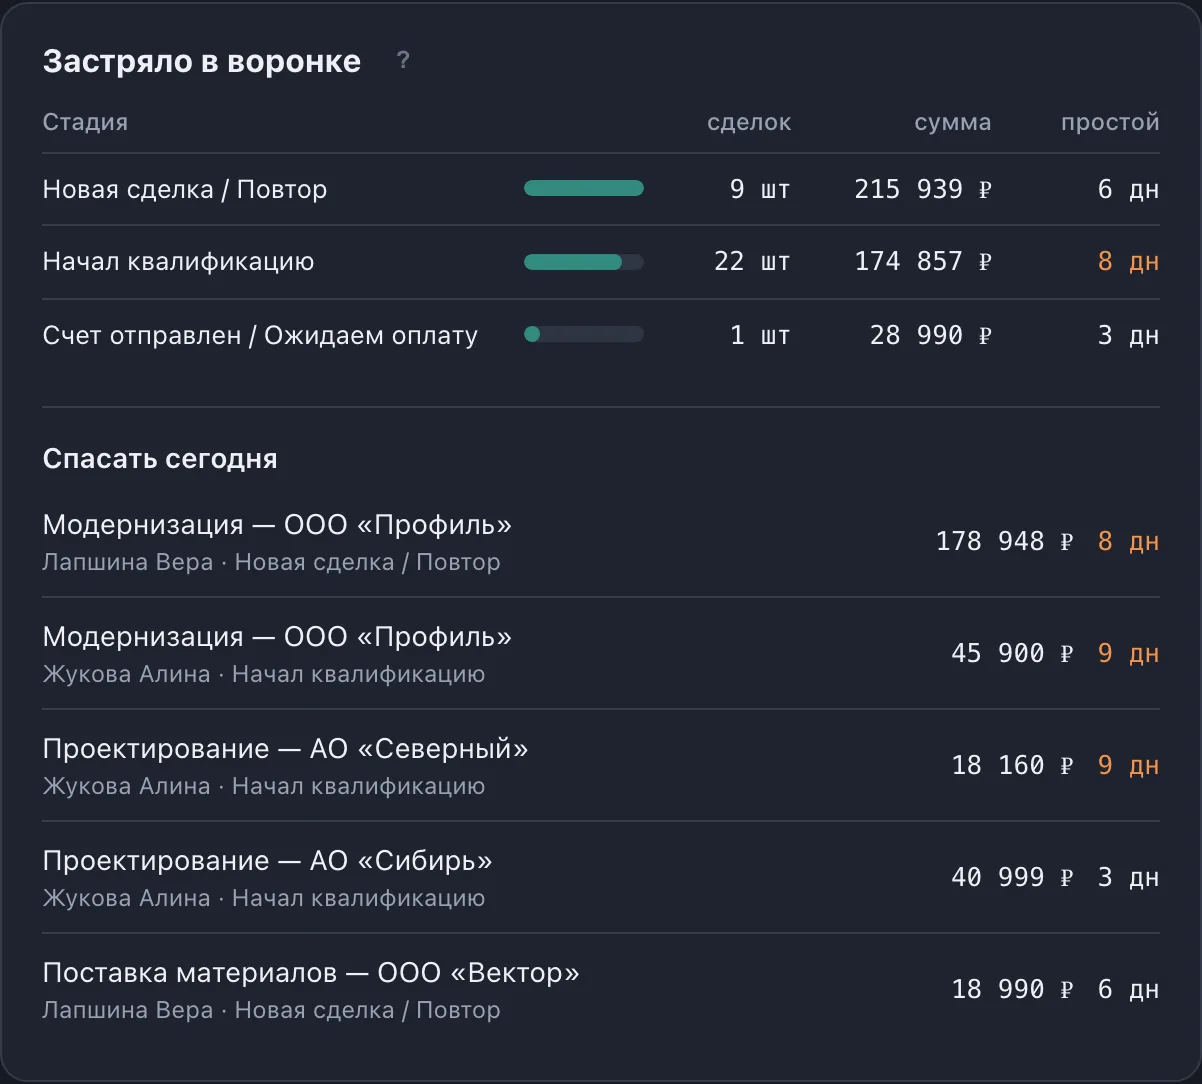The width and height of the screenshot is (1202, 1084).
Task: Click the amount '45 900 ₽'
Action: pos(1012,653)
